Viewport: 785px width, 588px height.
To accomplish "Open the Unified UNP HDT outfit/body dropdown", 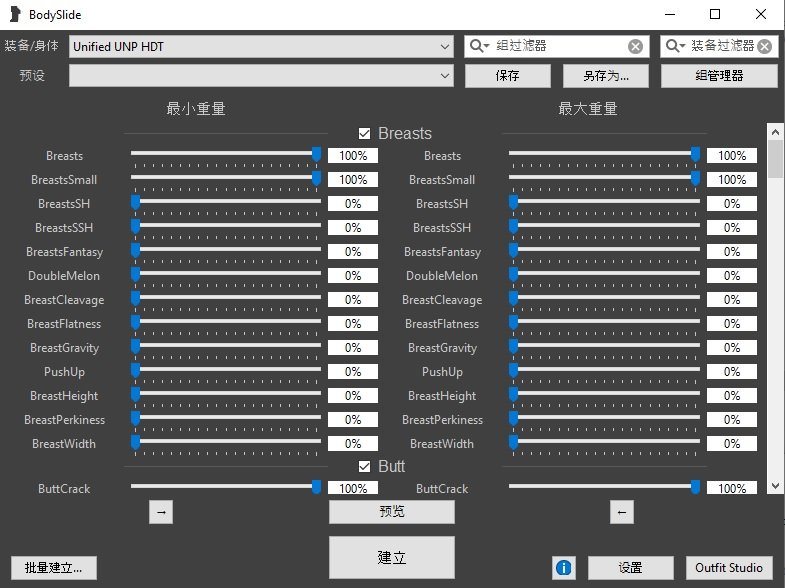I will click(x=261, y=47).
